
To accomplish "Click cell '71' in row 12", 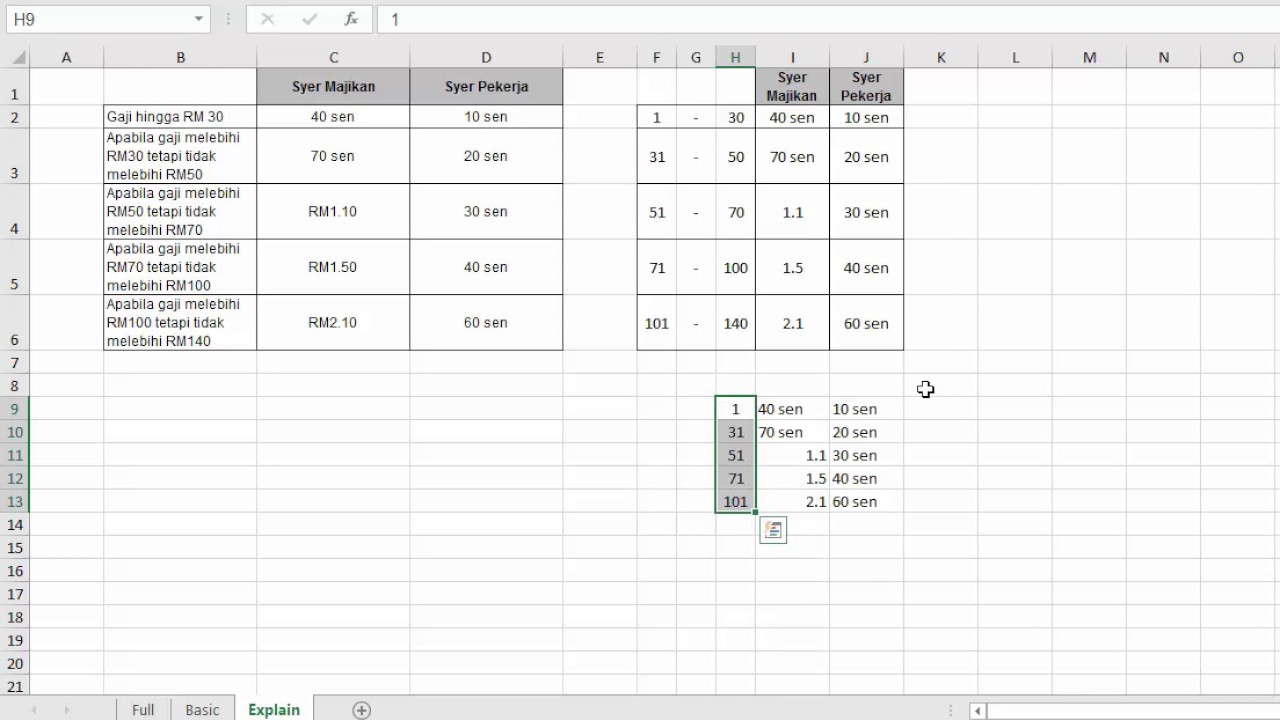I will tap(735, 478).
